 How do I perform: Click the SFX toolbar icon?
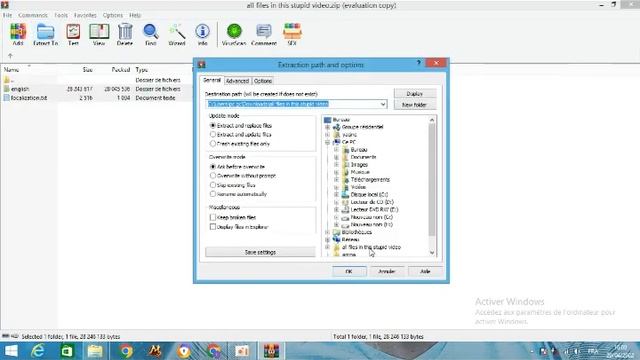(x=292, y=31)
